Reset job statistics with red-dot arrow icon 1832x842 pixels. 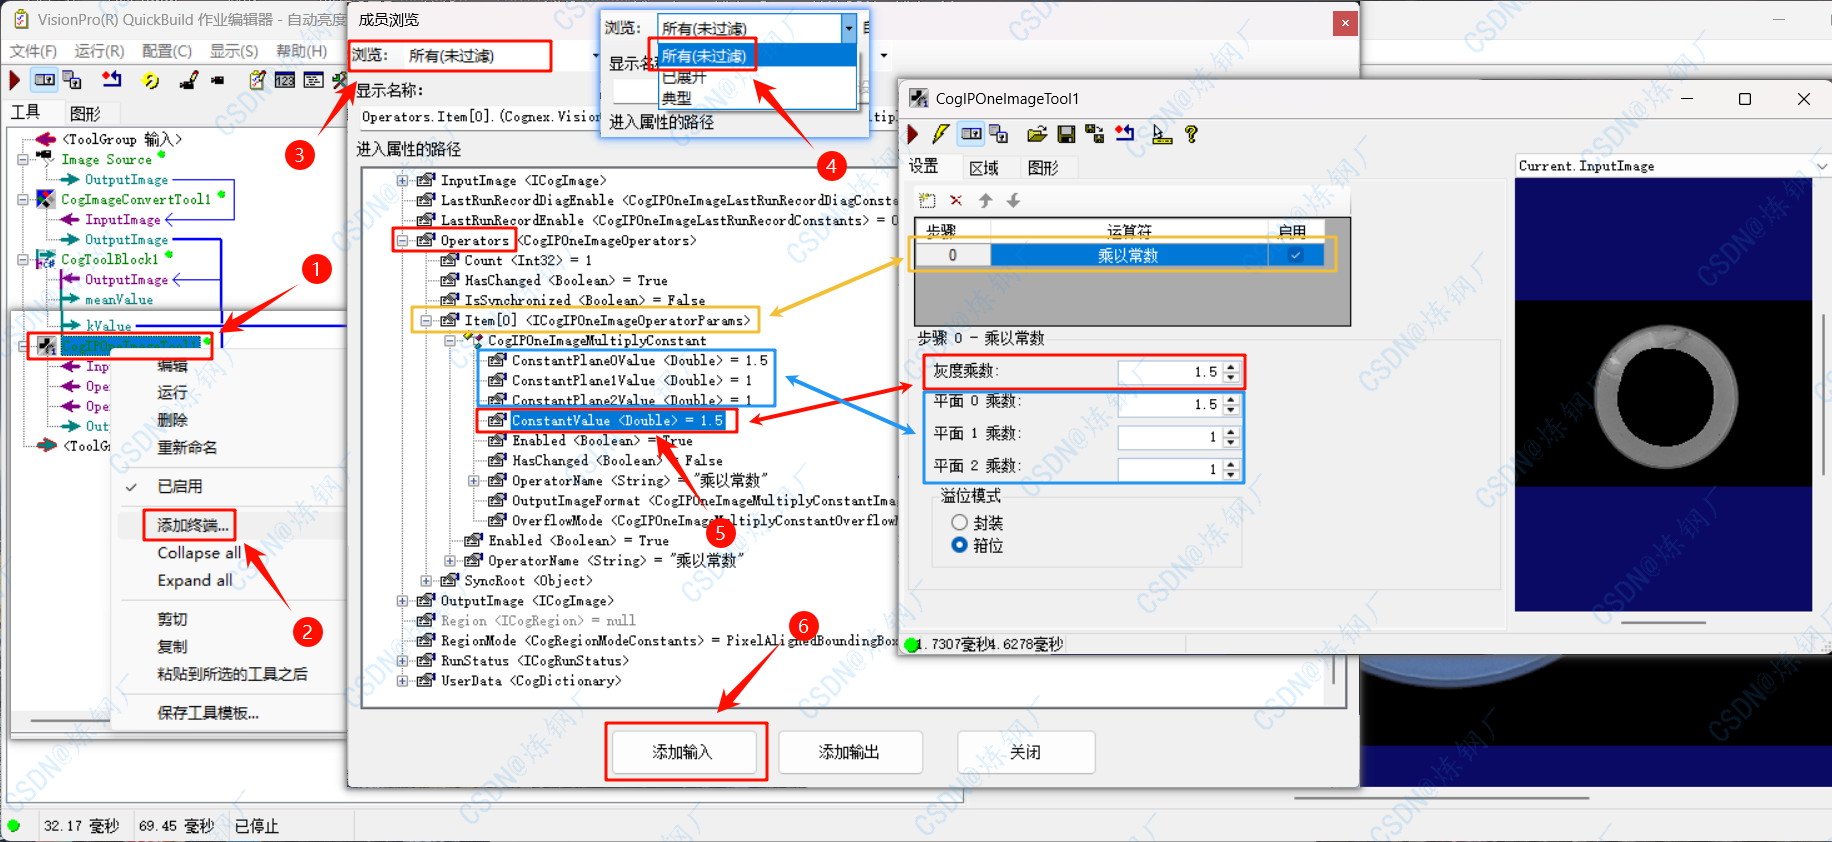pos(112,80)
